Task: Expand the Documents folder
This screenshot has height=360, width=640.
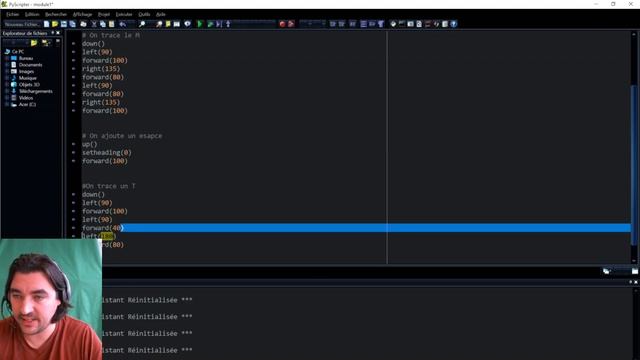Action: click(7, 65)
